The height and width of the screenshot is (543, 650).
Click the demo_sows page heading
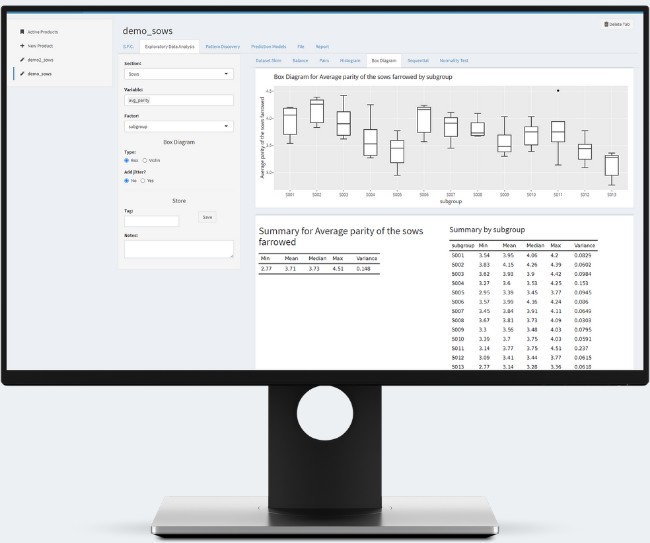click(x=148, y=31)
